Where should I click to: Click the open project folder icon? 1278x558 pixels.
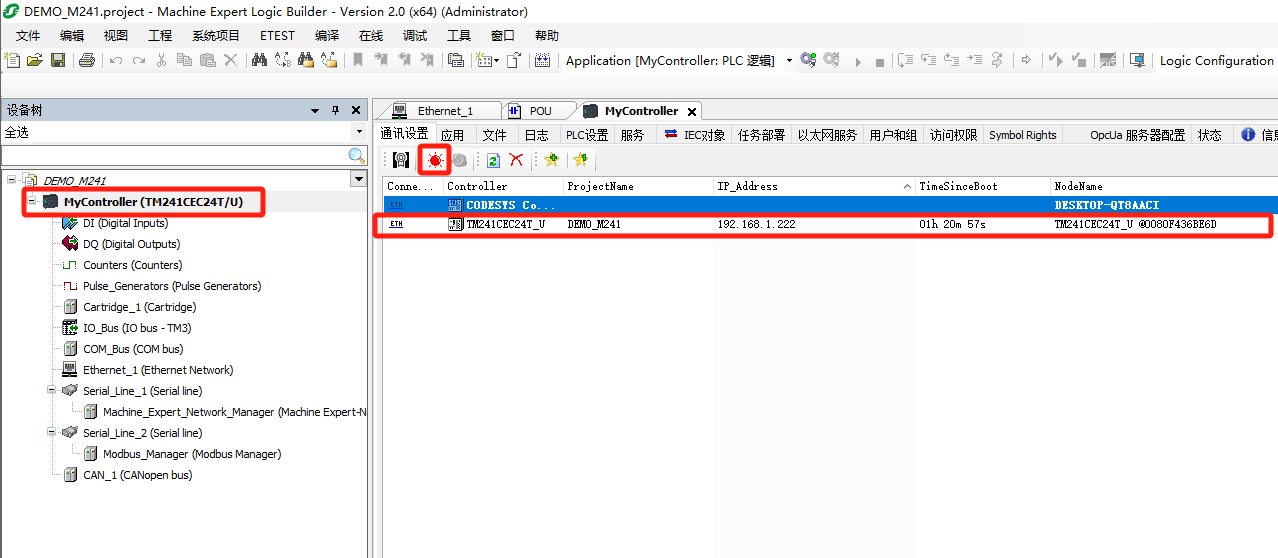point(35,61)
